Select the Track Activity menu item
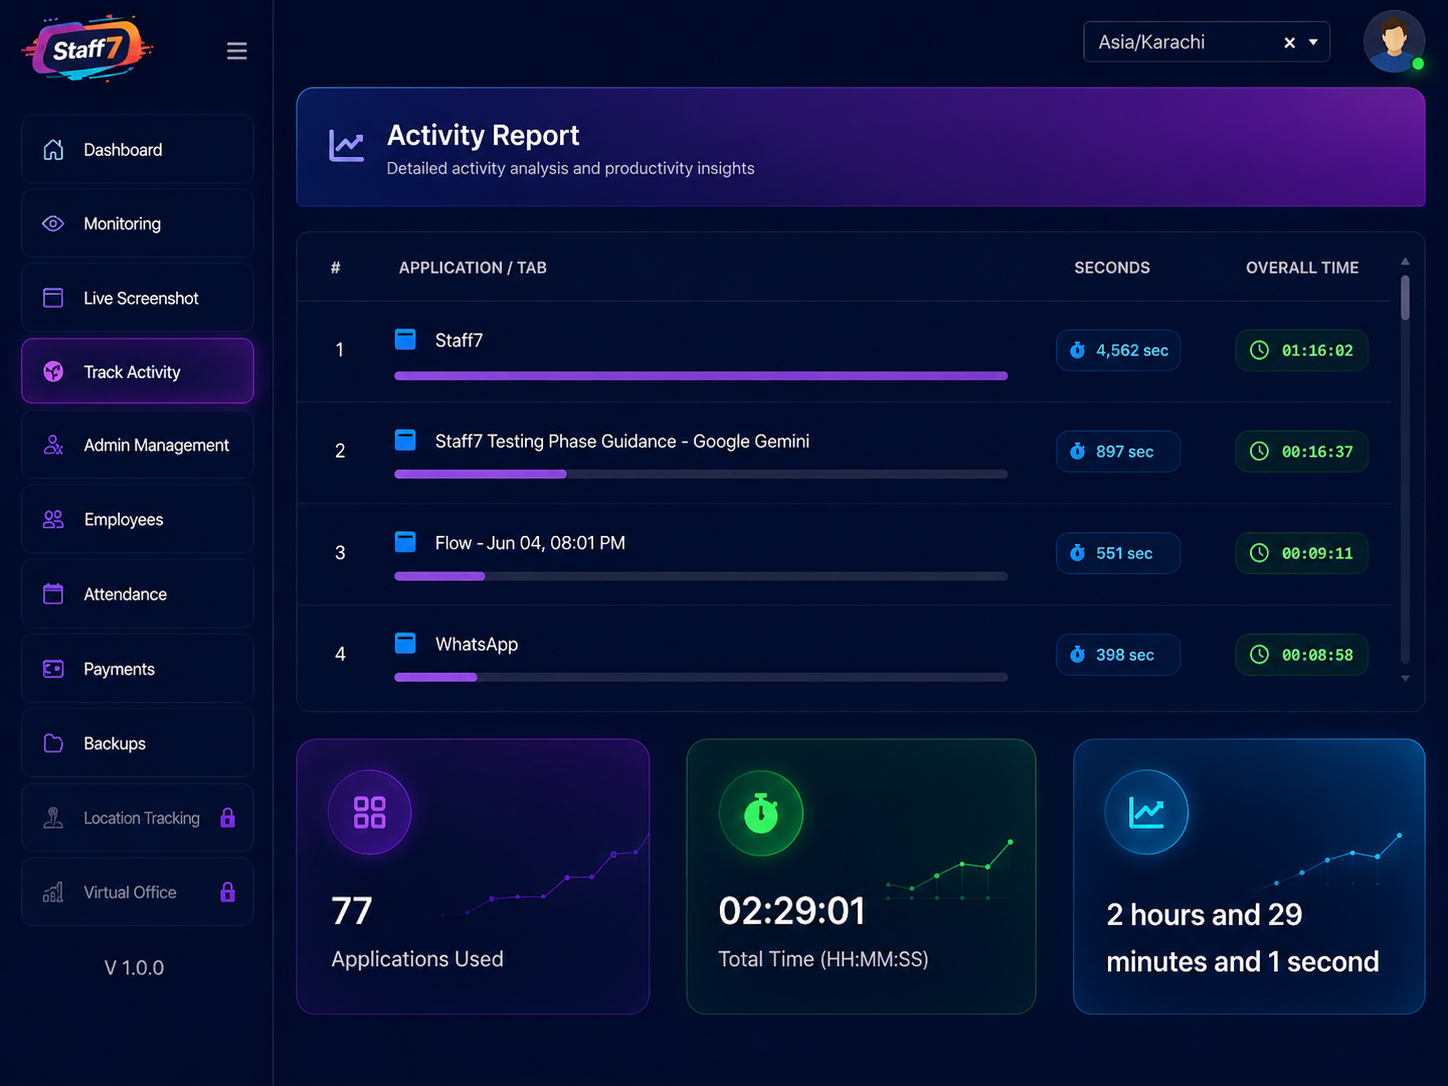Image resolution: width=1448 pixels, height=1086 pixels. 138,371
